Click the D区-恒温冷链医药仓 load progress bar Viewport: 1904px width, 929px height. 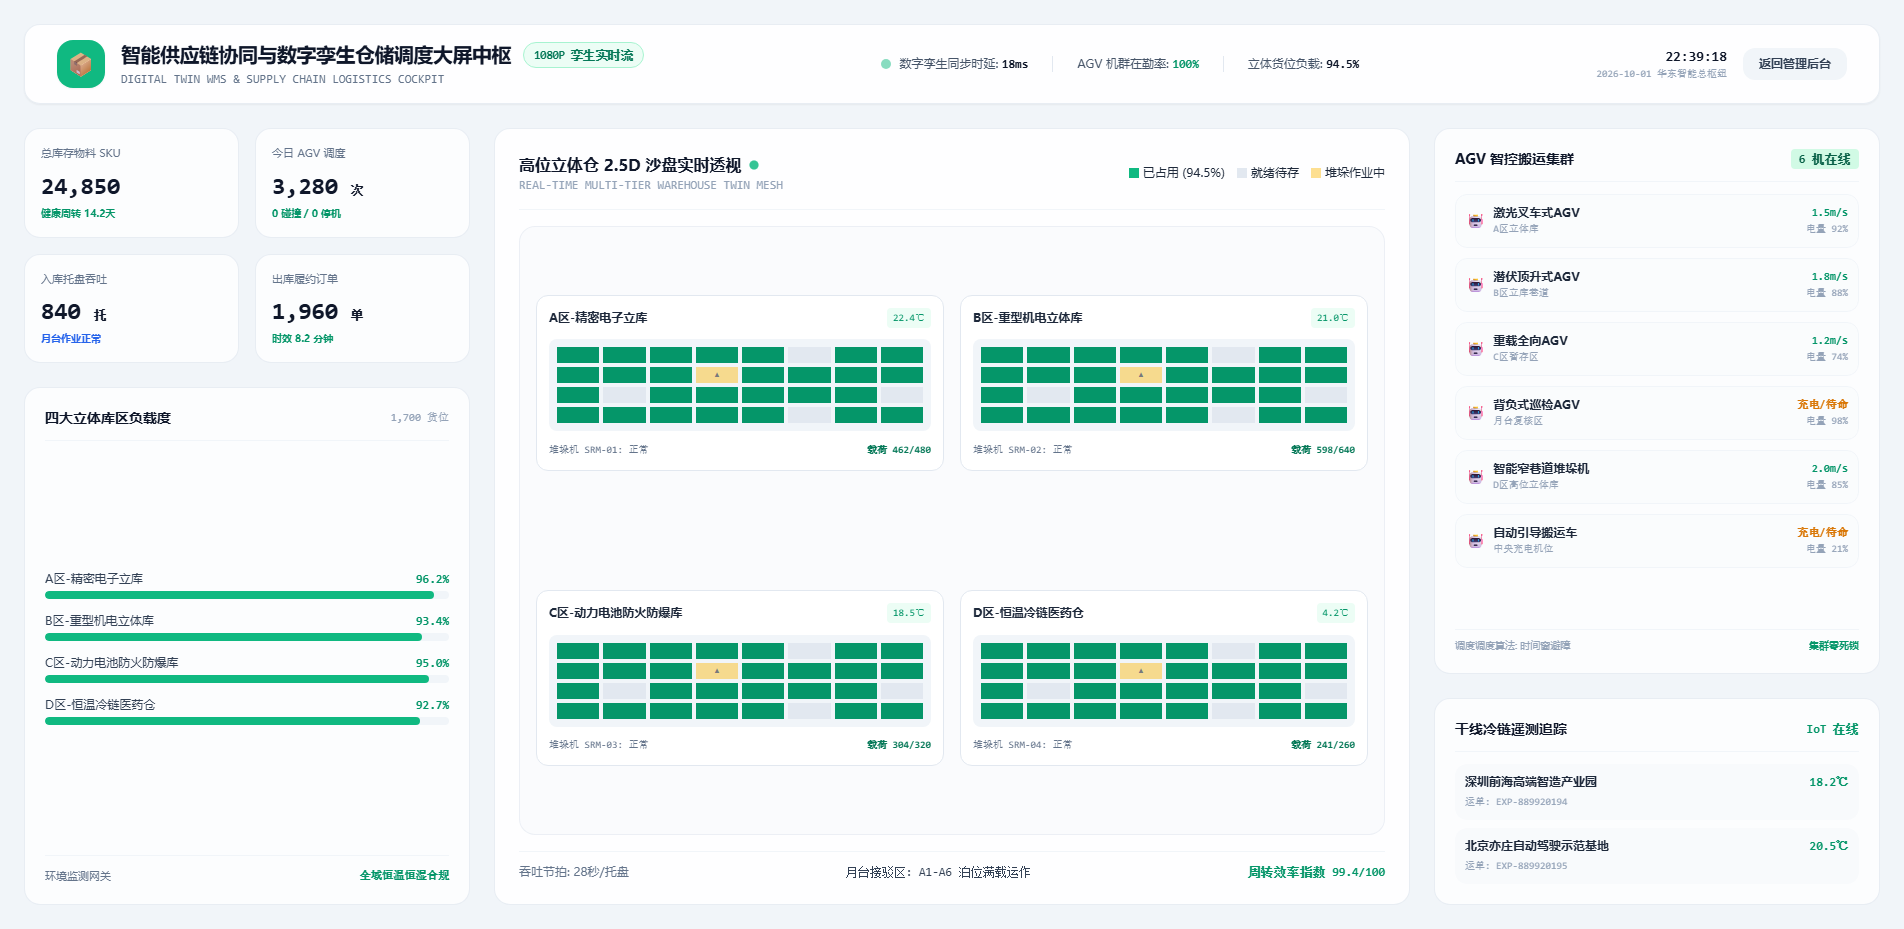click(247, 721)
